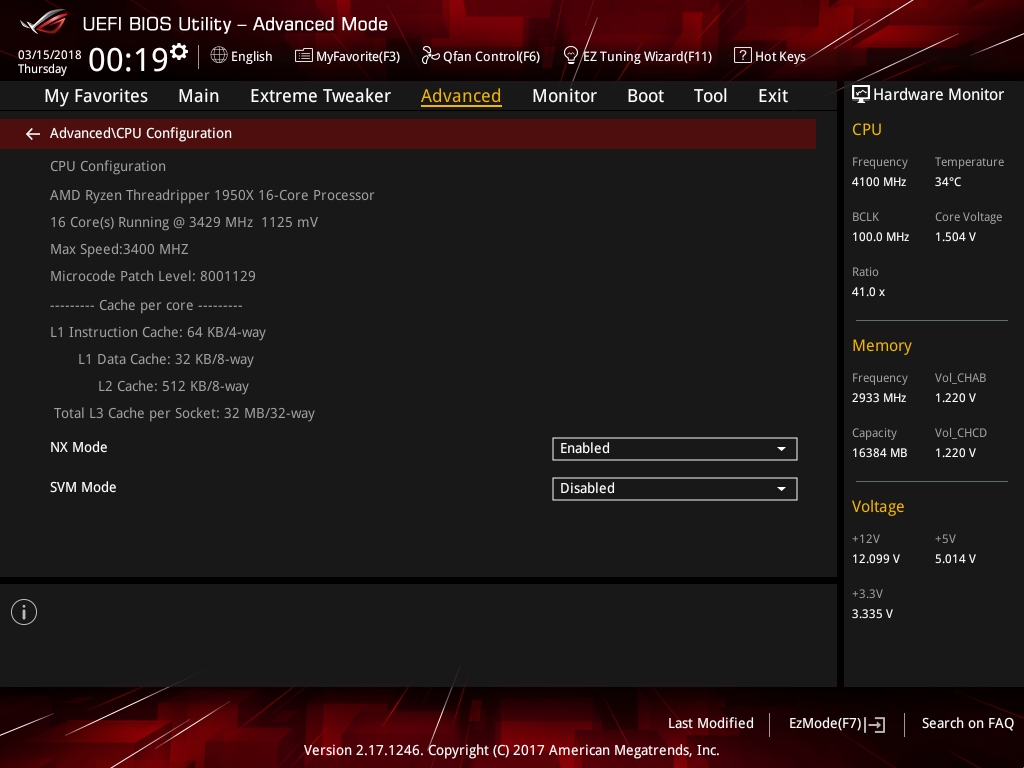Select the NX Mode label
This screenshot has height=768, width=1024.
[78, 447]
